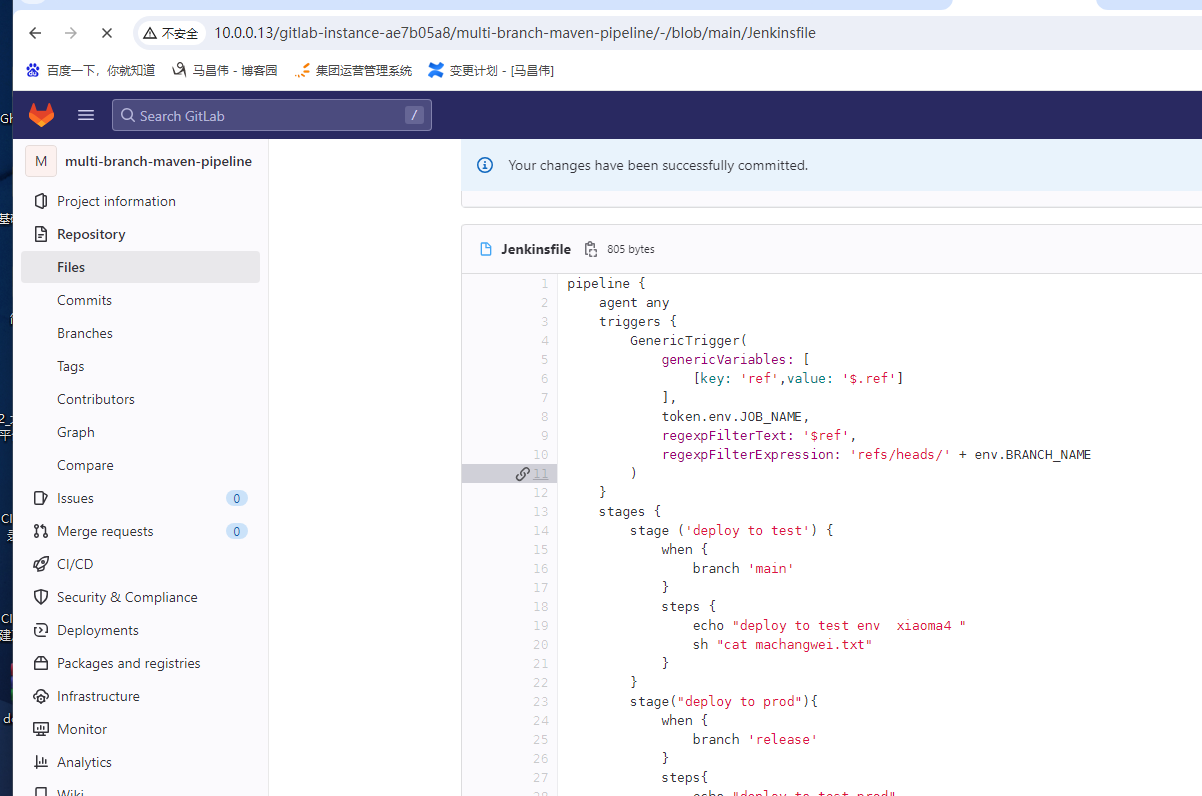Viewport: 1202px width, 796px height.
Task: Click the Merge requests icon
Action: pos(41,531)
